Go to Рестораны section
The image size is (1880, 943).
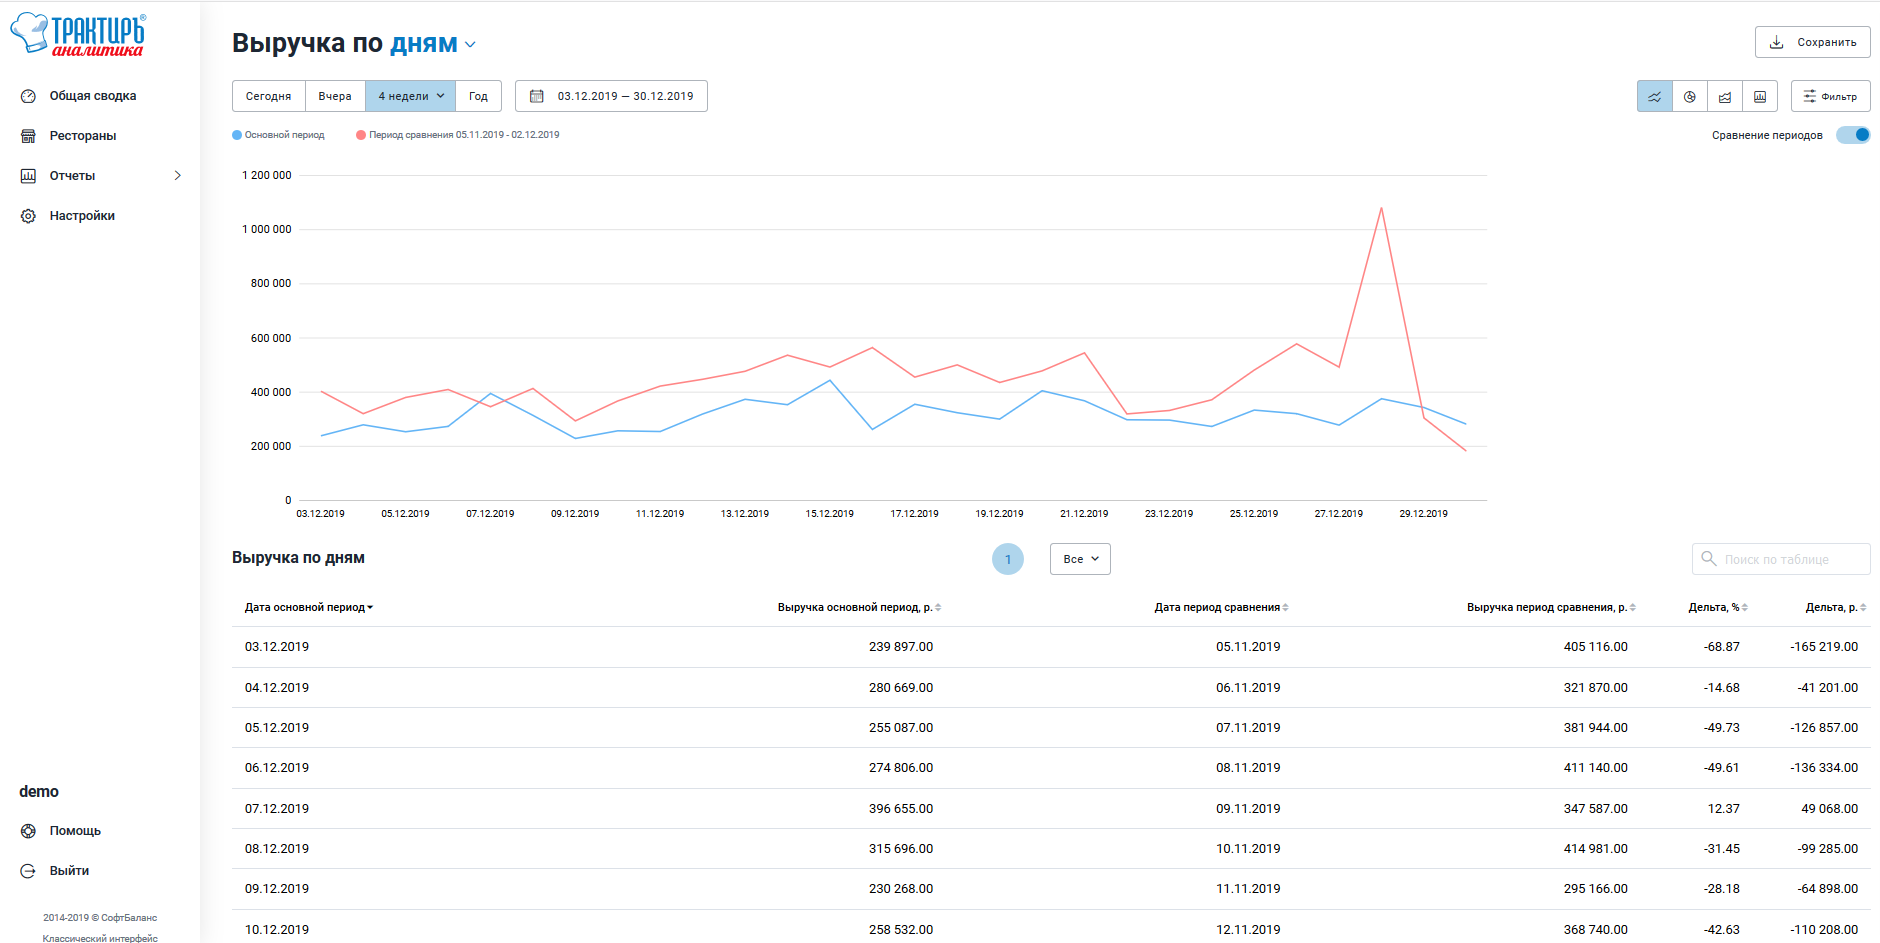pyautogui.click(x=82, y=136)
